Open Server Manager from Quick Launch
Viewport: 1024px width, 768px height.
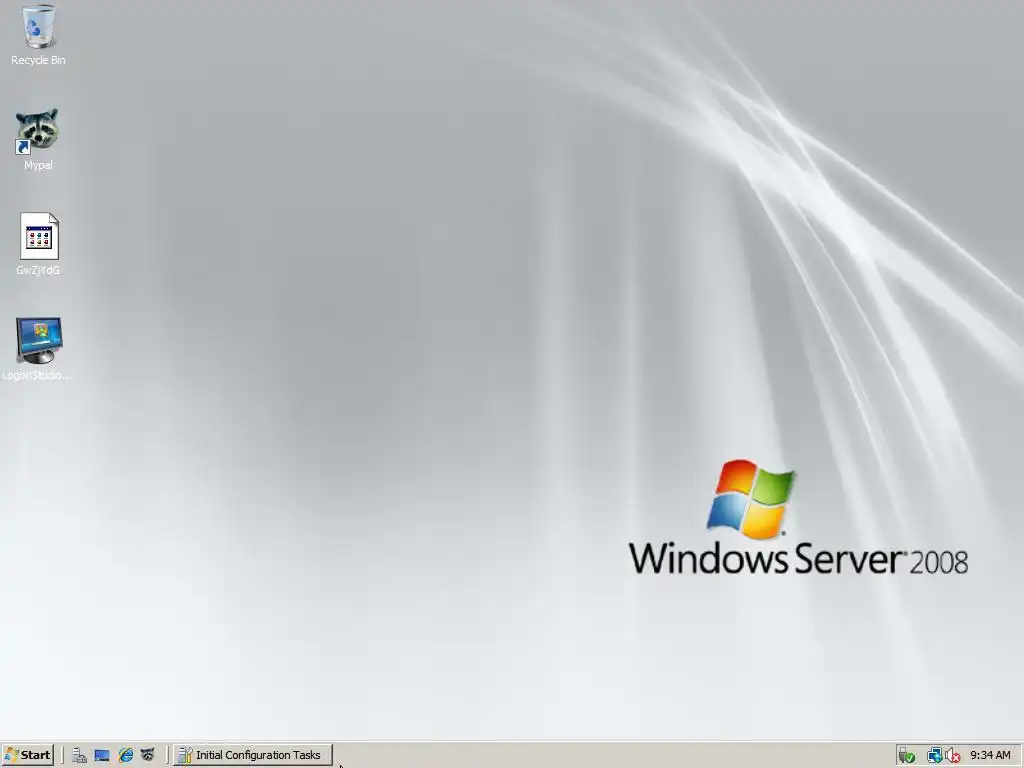pyautogui.click(x=79, y=756)
